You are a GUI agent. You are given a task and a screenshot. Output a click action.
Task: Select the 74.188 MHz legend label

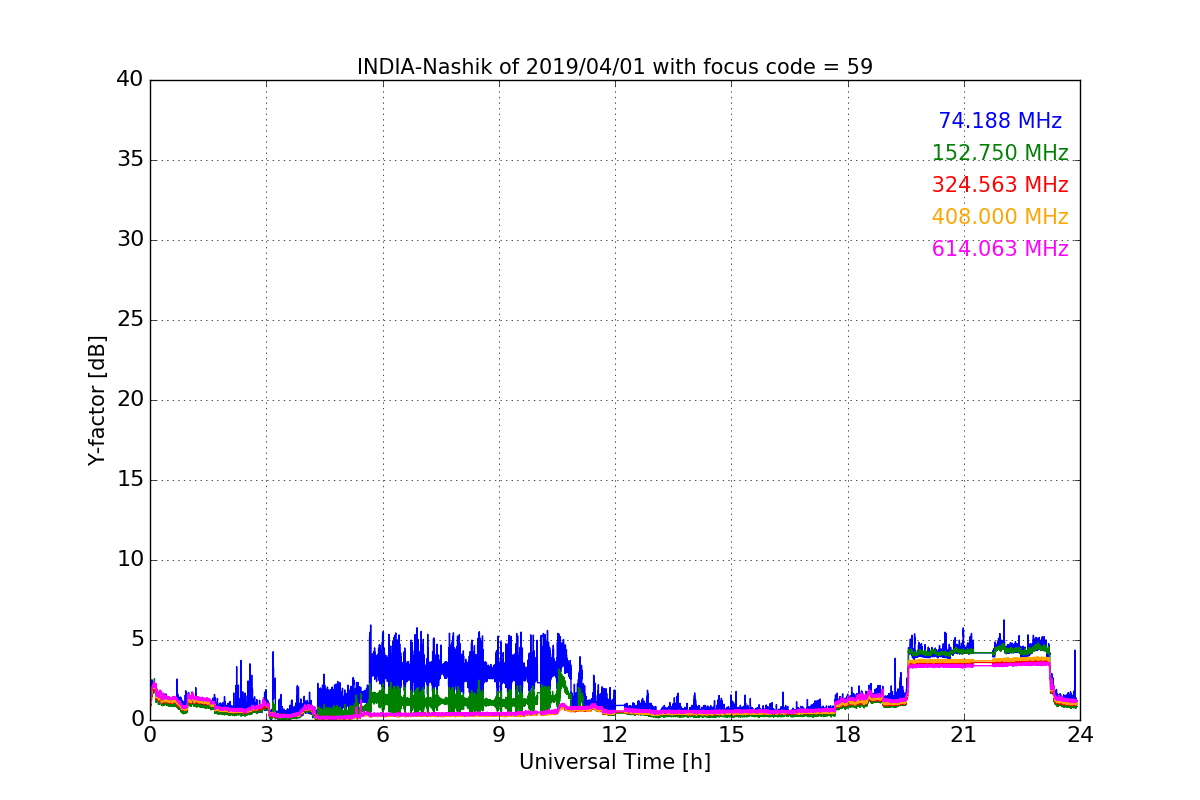[x=1000, y=121]
